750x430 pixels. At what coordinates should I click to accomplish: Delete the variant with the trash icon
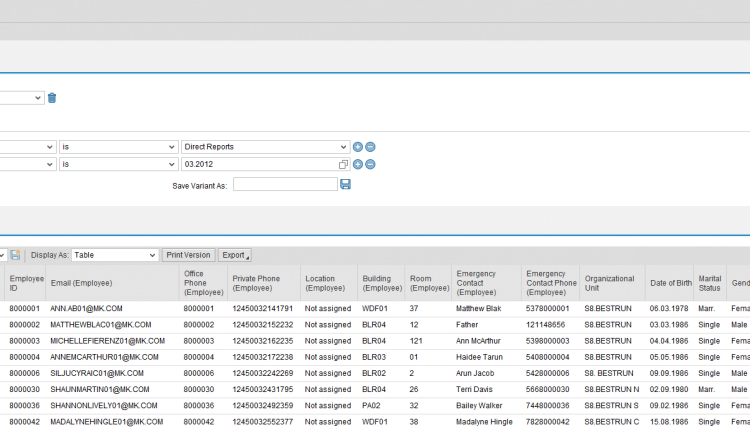52,98
